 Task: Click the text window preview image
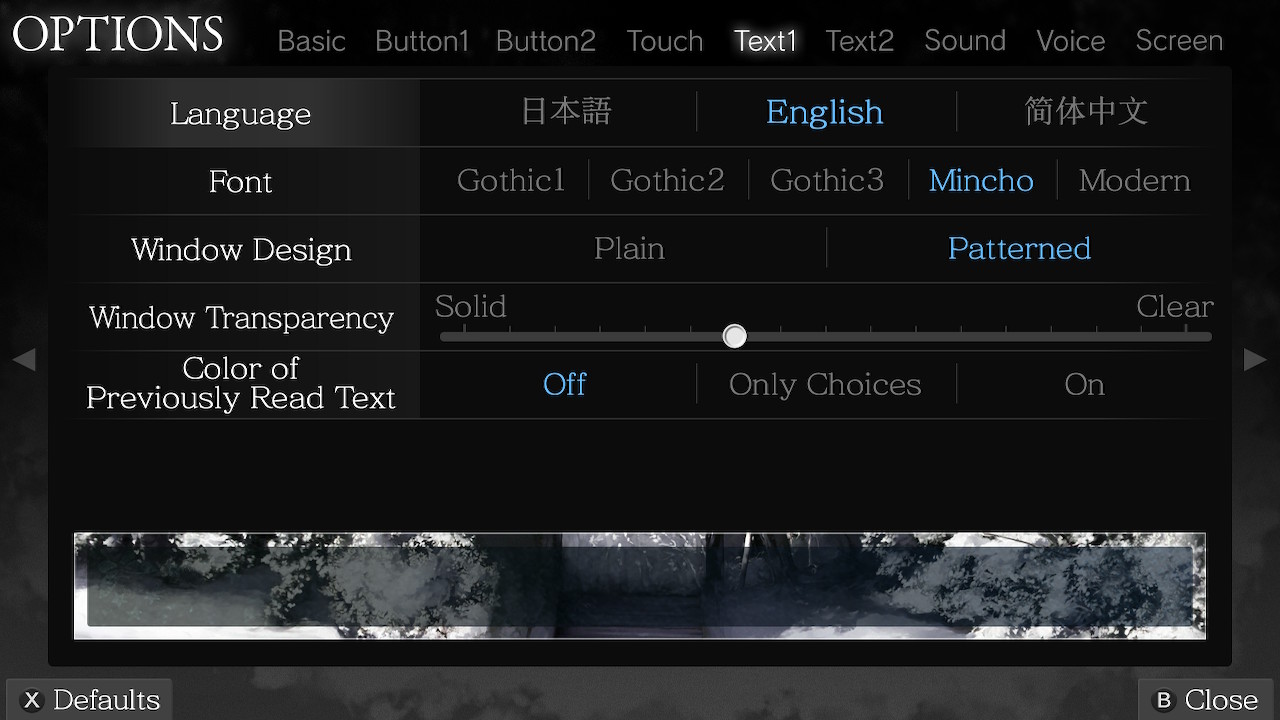coord(640,586)
